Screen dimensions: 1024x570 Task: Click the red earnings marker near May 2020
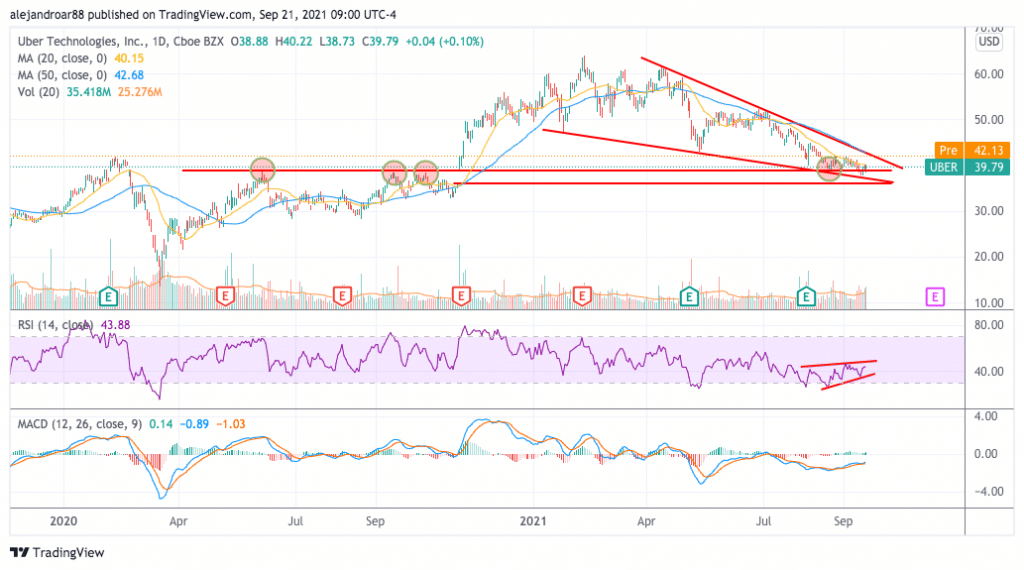225,297
